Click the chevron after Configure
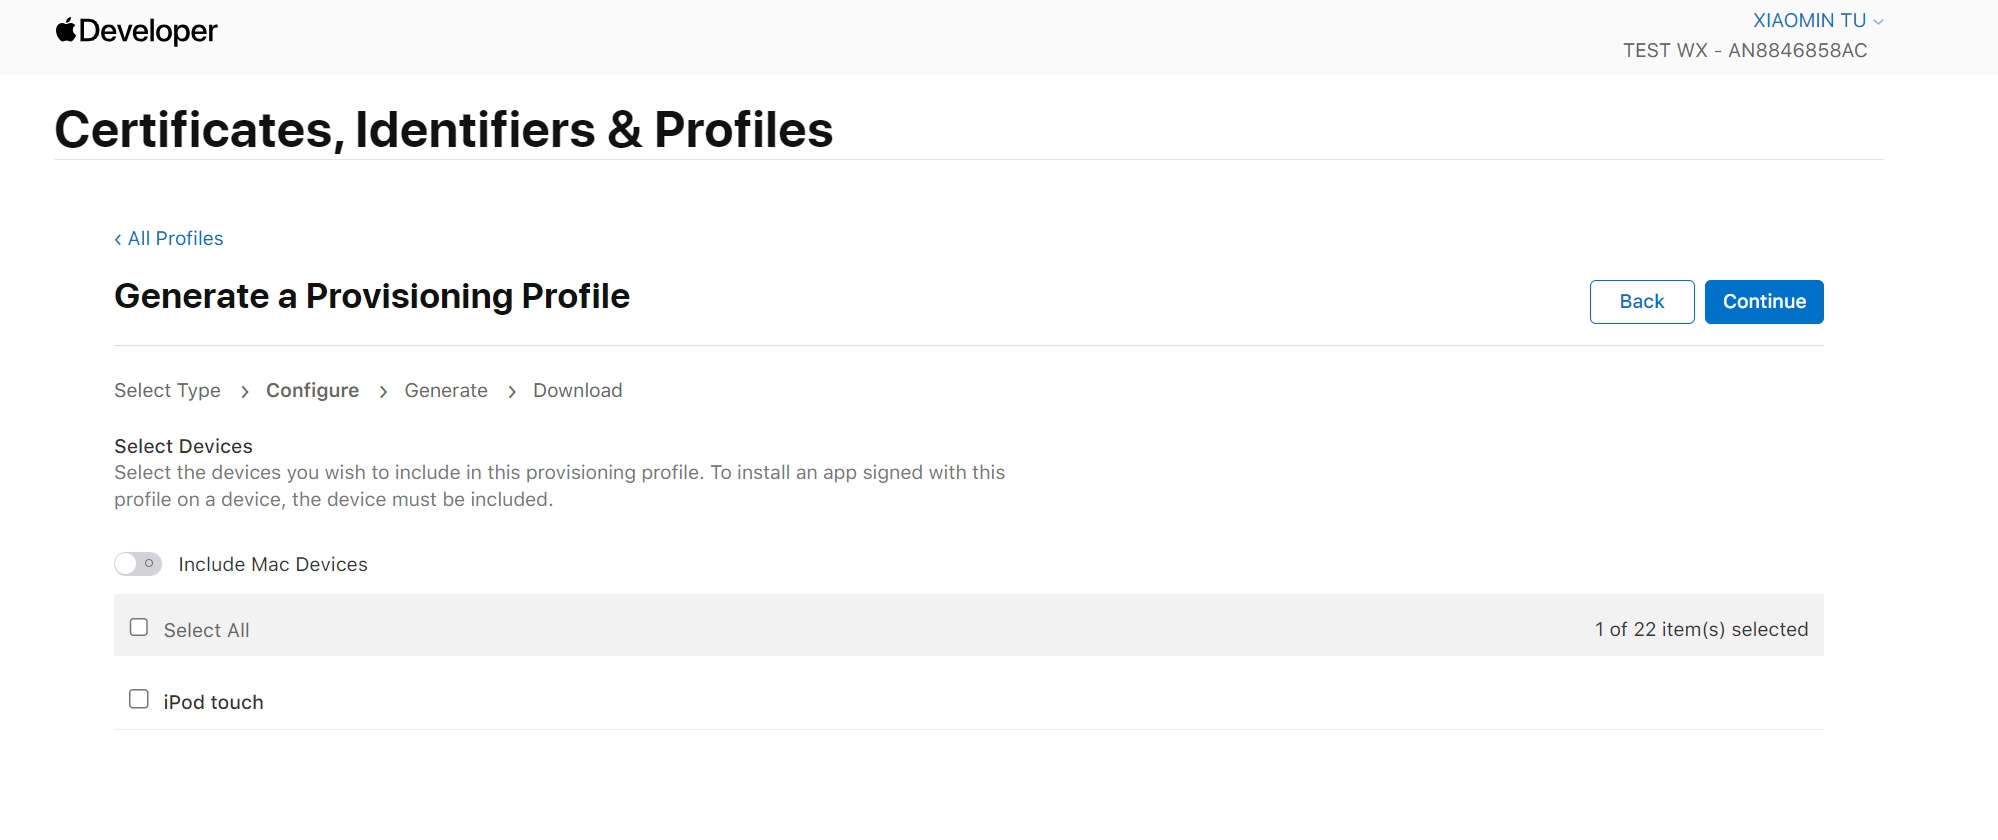1998x840 pixels. [x=383, y=392]
